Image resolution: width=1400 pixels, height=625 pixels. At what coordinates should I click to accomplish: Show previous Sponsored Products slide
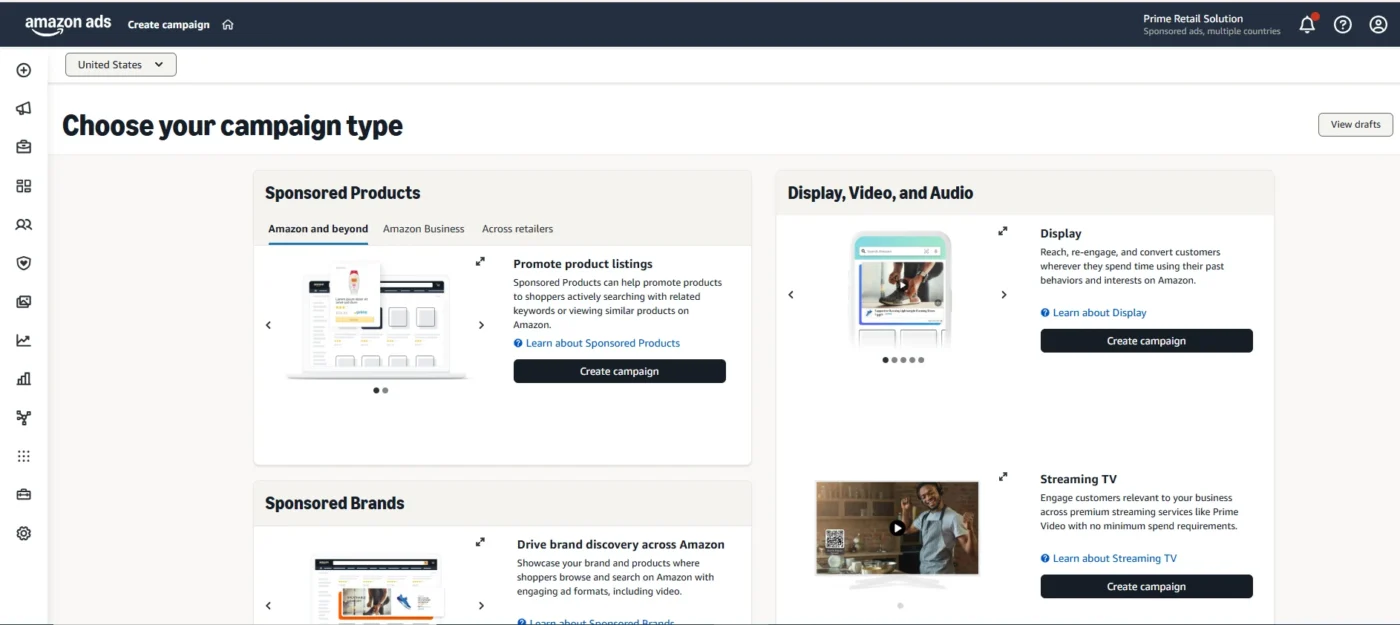268,325
